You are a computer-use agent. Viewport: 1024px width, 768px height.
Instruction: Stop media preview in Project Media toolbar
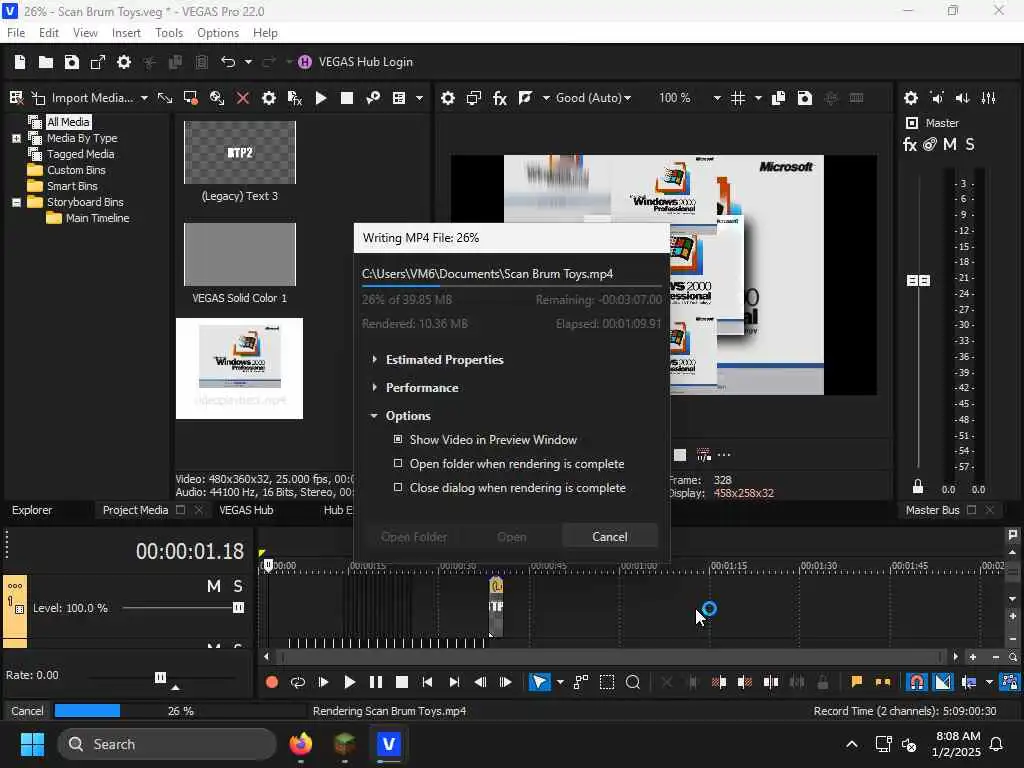point(347,98)
